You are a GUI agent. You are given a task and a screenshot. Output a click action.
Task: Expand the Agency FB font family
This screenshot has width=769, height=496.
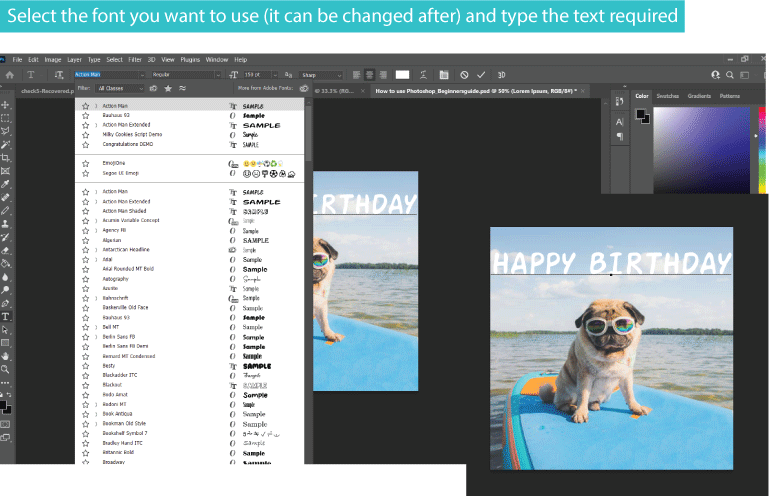(x=96, y=230)
